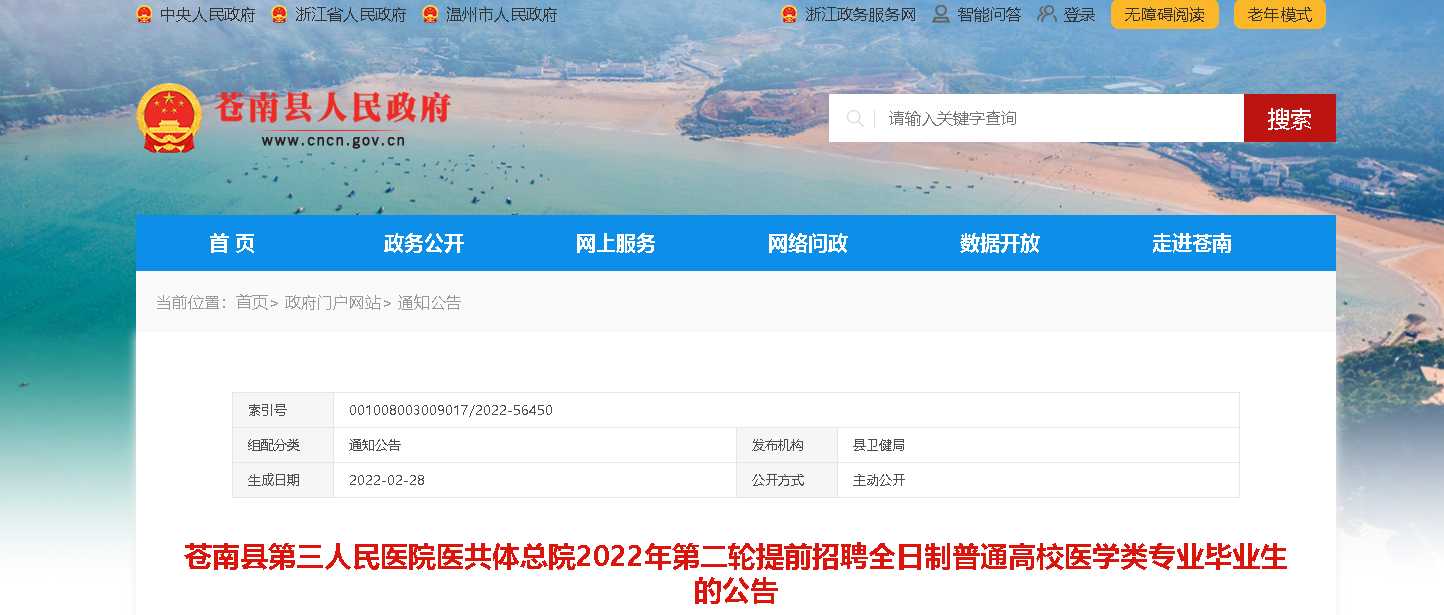The image size is (1444, 615).
Task: Click the 苍南县人民政府 title text
Action: (333, 107)
